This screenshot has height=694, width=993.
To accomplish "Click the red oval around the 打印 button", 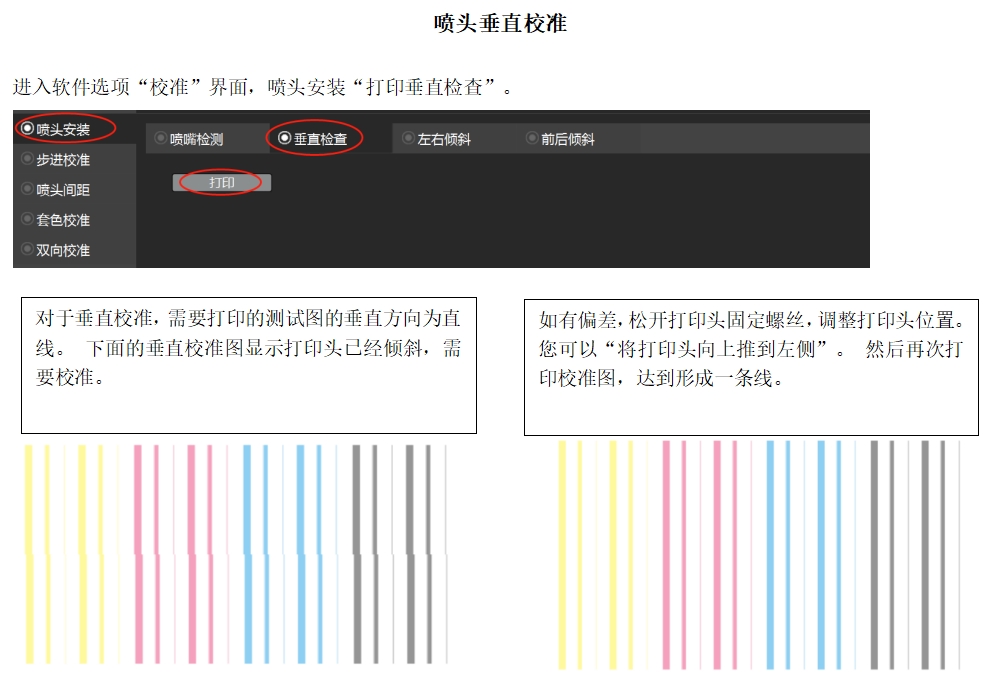I will pyautogui.click(x=220, y=184).
